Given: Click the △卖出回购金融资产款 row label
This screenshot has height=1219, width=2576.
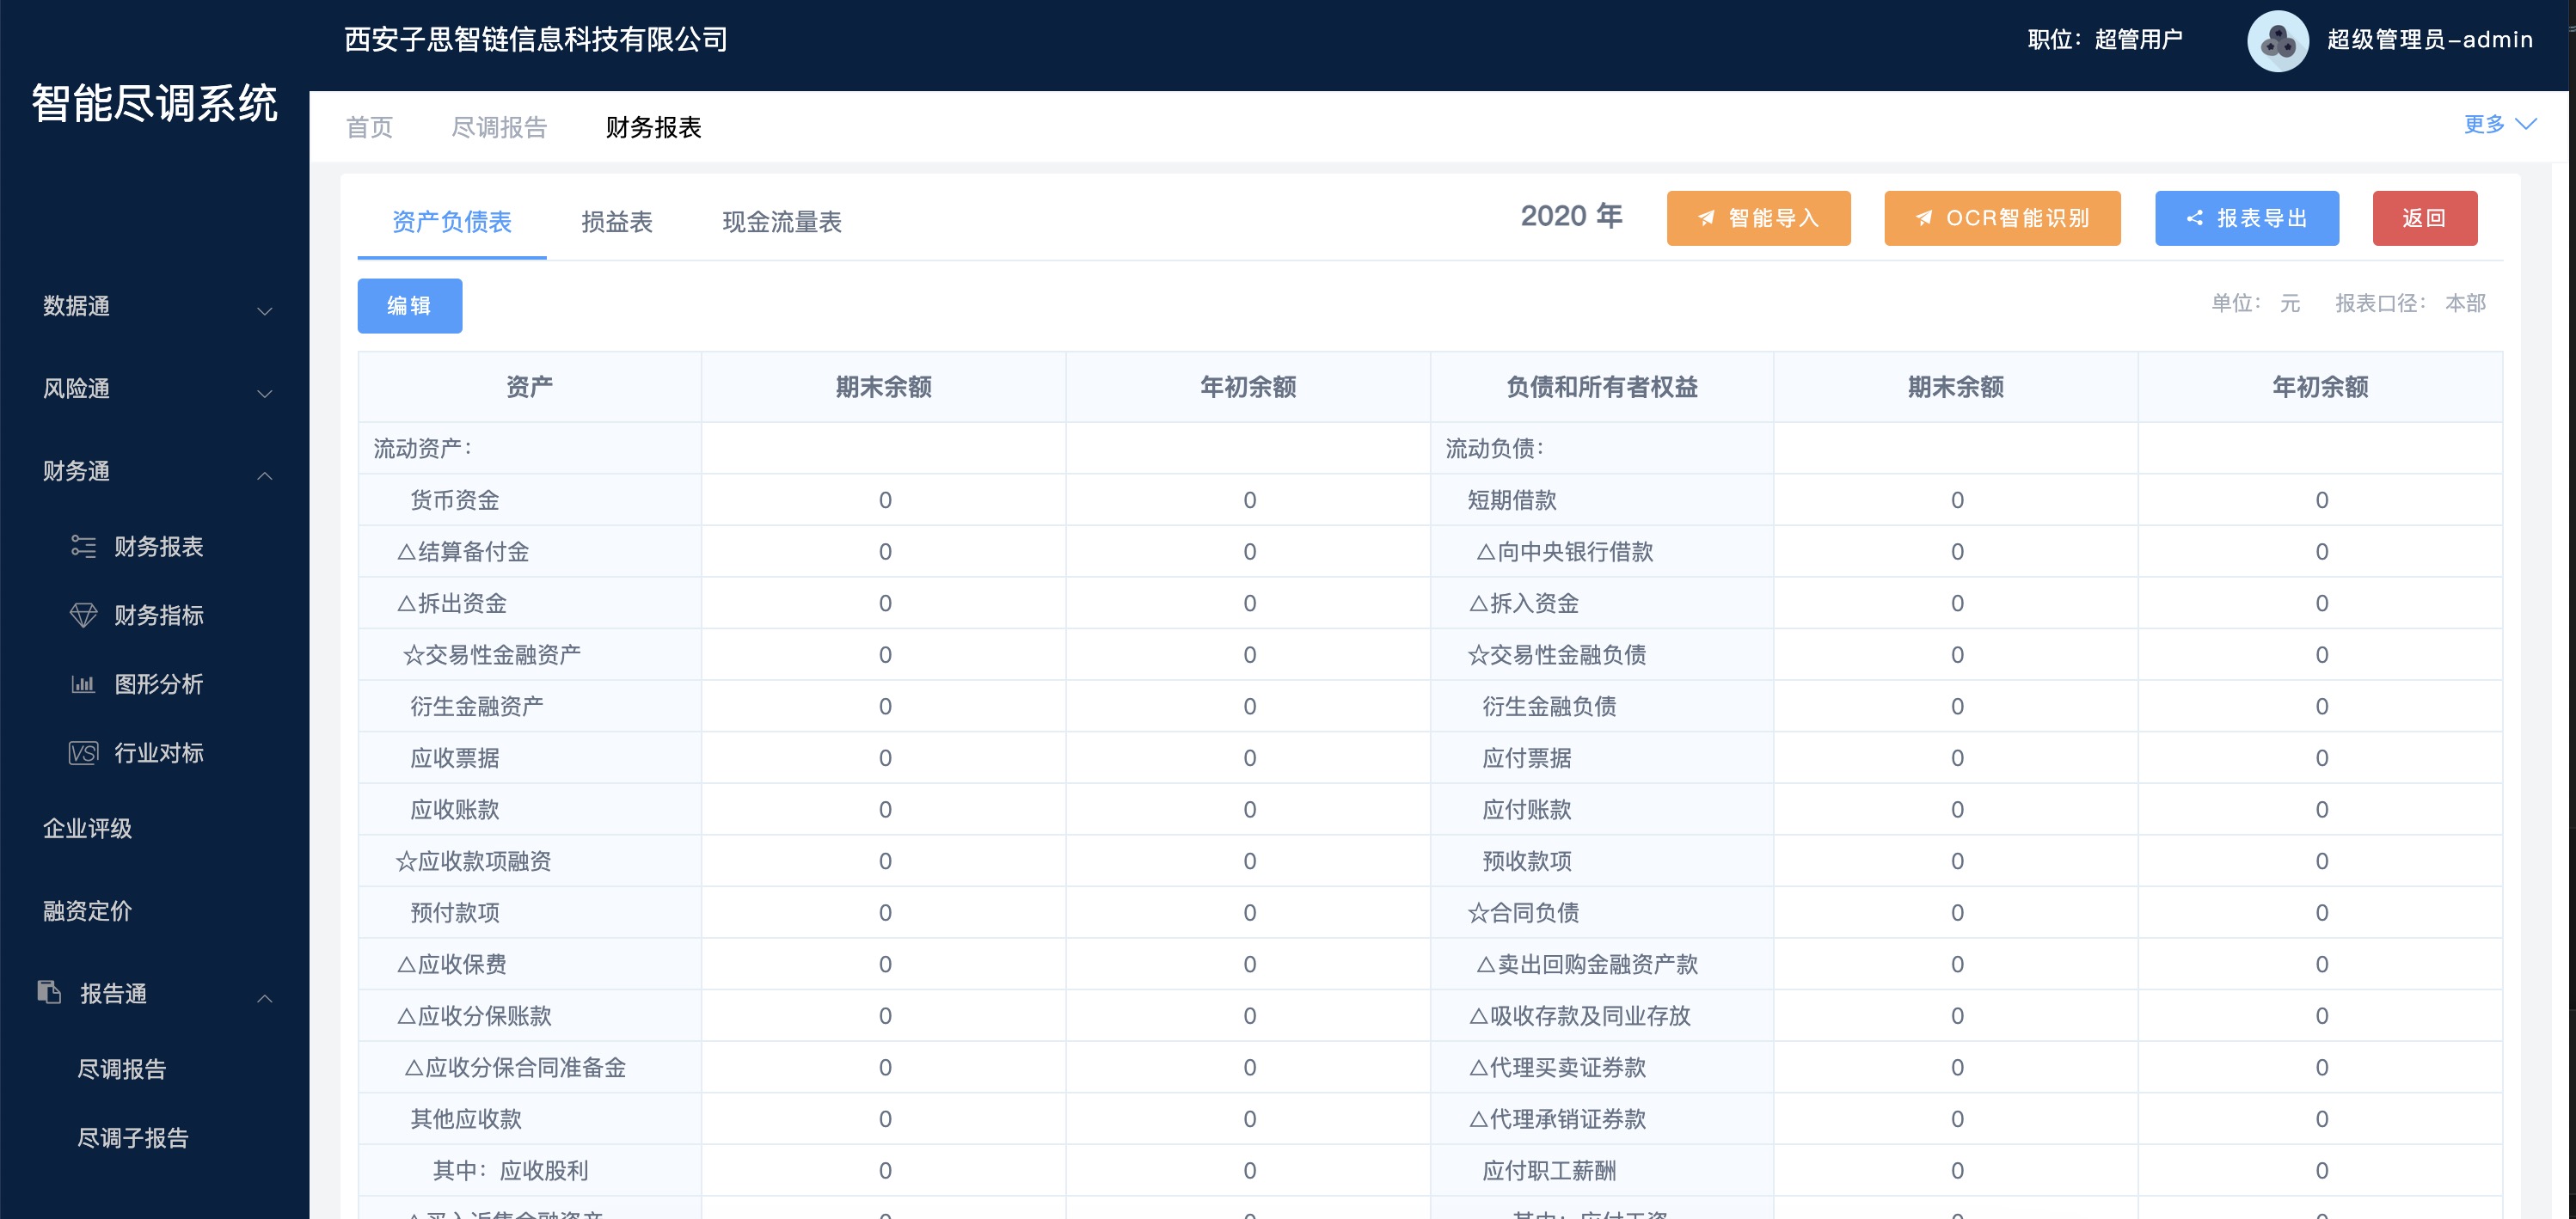Looking at the screenshot, I should [1587, 964].
